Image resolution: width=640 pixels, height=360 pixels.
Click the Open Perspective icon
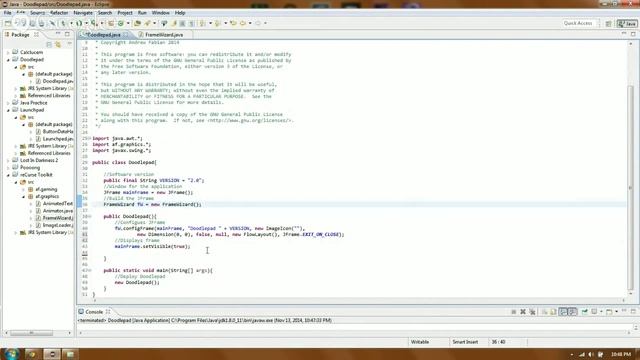click(608, 24)
